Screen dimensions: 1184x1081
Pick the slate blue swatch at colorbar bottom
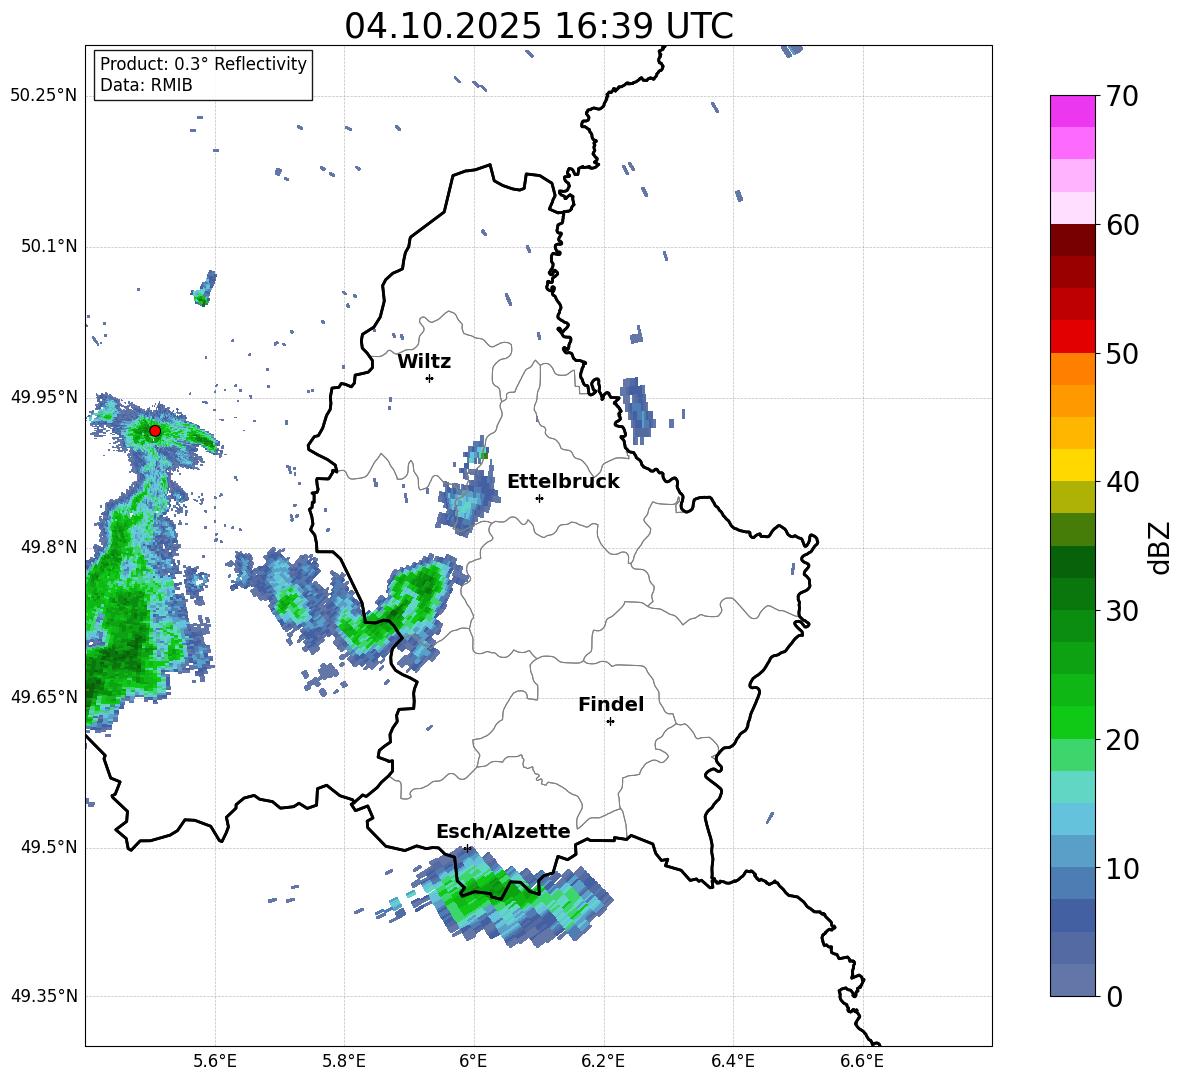(1072, 980)
